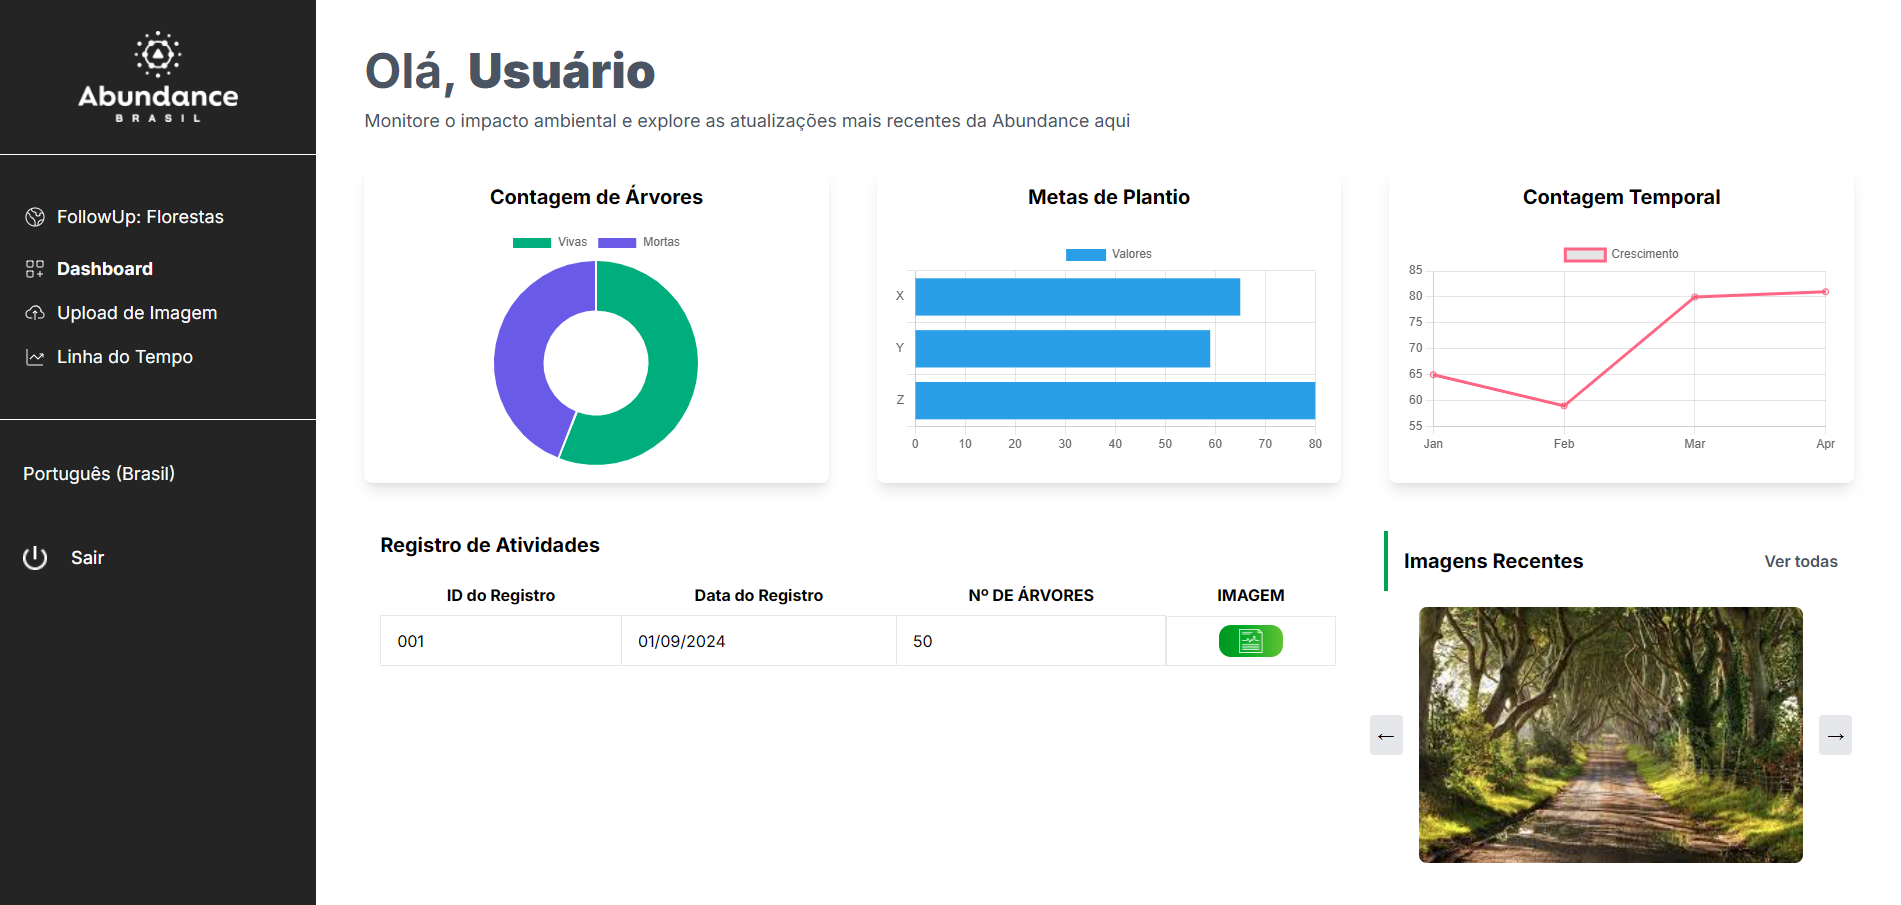Toggle the Crescimento legend swatch
Image resolution: width=1901 pixels, height=905 pixels.
point(1585,254)
